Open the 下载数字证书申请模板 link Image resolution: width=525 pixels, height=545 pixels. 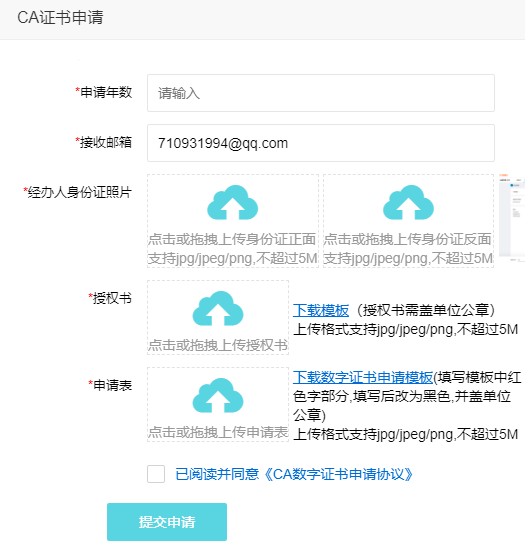coord(363,377)
